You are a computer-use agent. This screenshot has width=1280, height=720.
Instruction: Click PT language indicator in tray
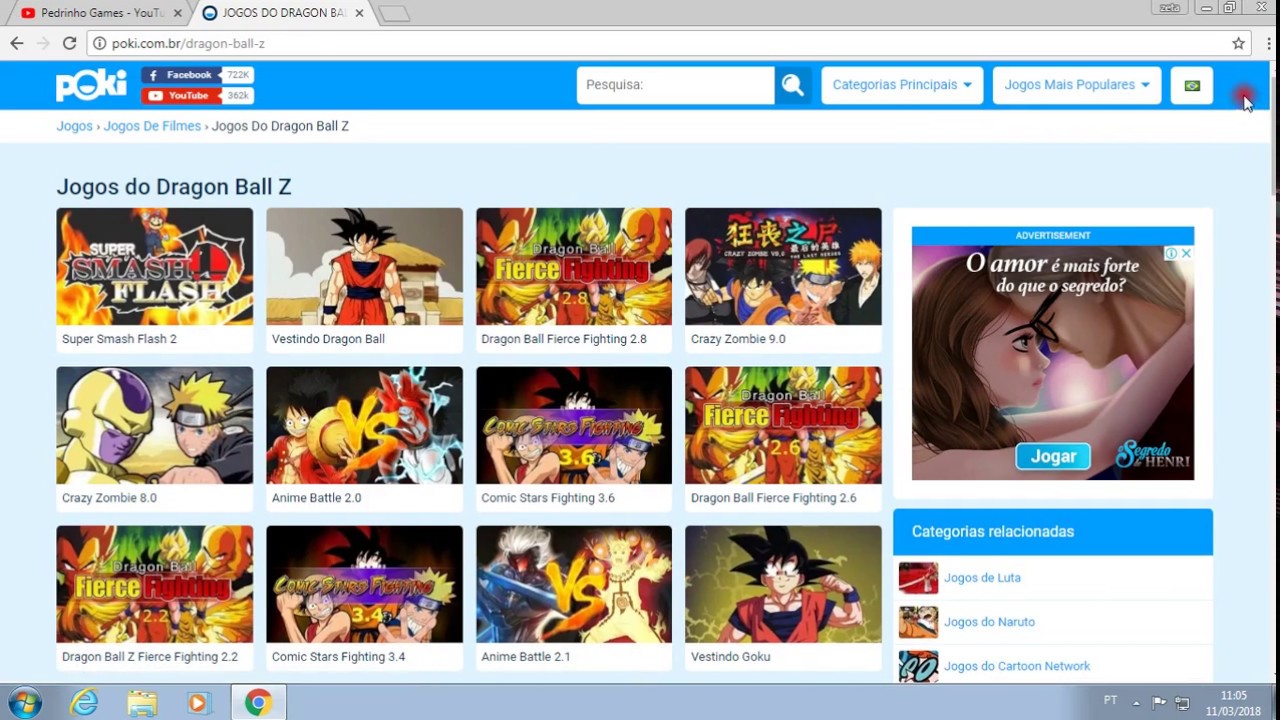(x=1110, y=700)
